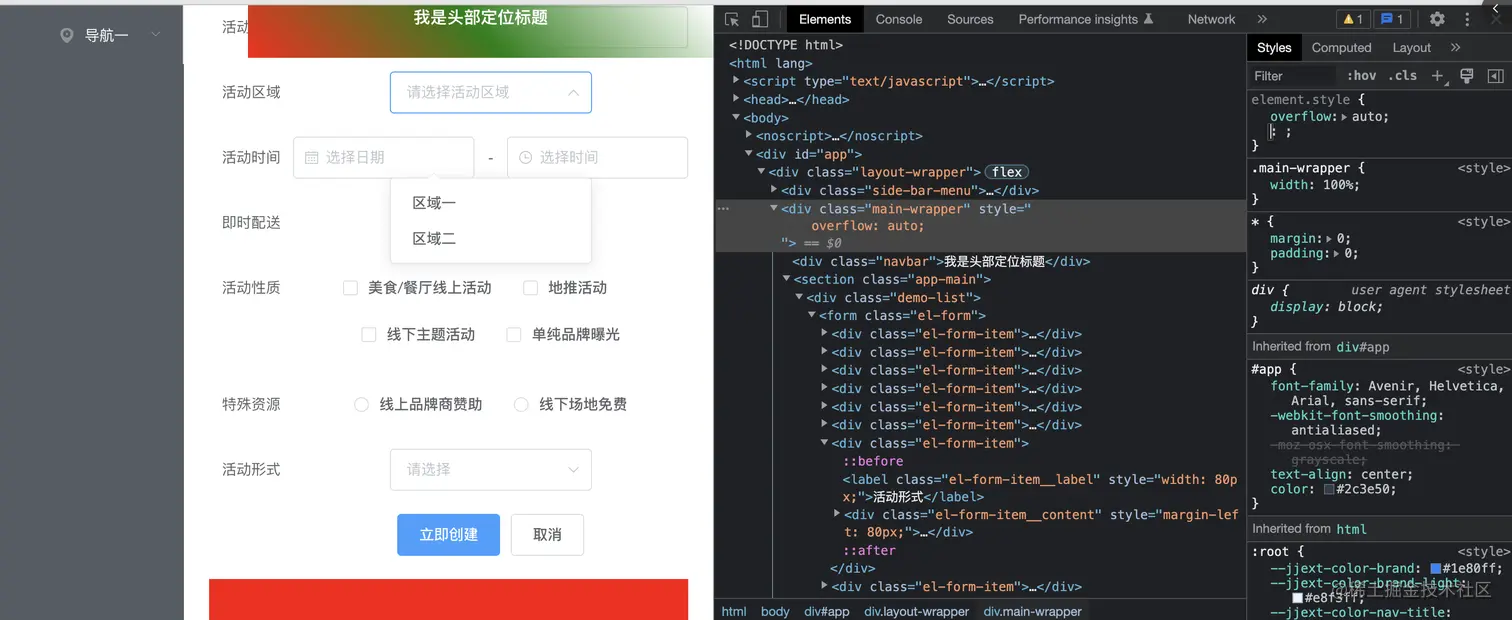Expand the el-form-item__content div node
1512x620 pixels.
(837, 514)
